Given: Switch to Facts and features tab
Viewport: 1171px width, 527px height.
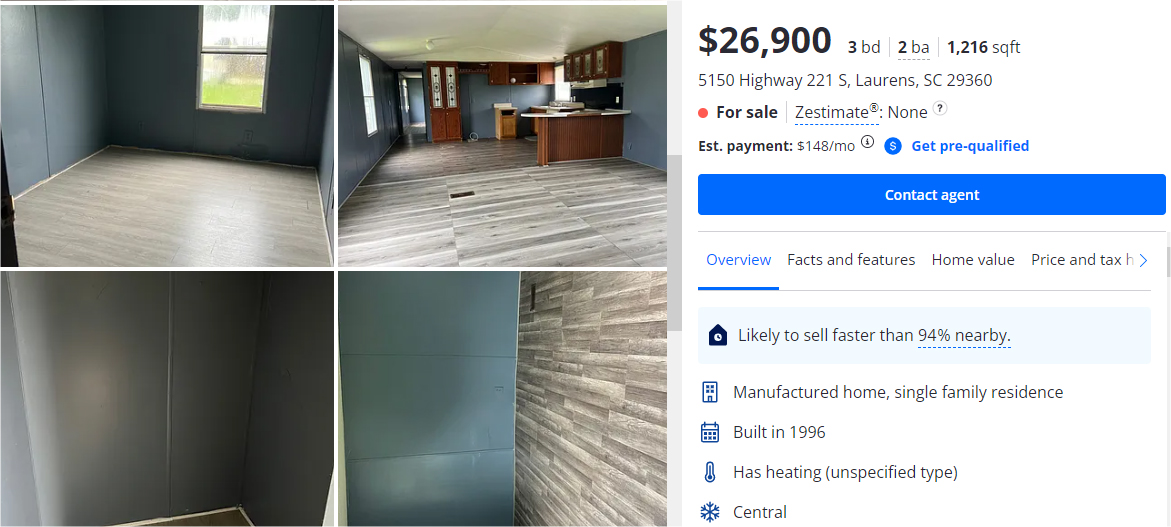Looking at the screenshot, I should coord(851,260).
